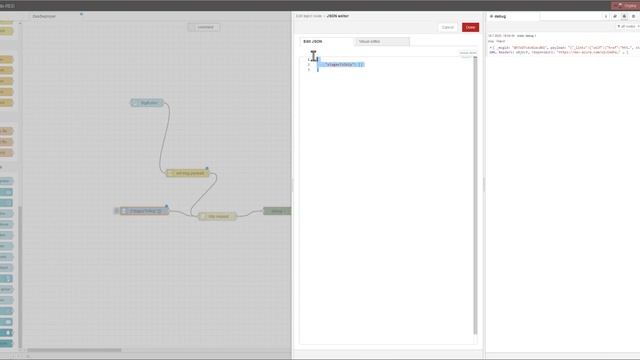Switch to the Visual editor tab

(382, 42)
